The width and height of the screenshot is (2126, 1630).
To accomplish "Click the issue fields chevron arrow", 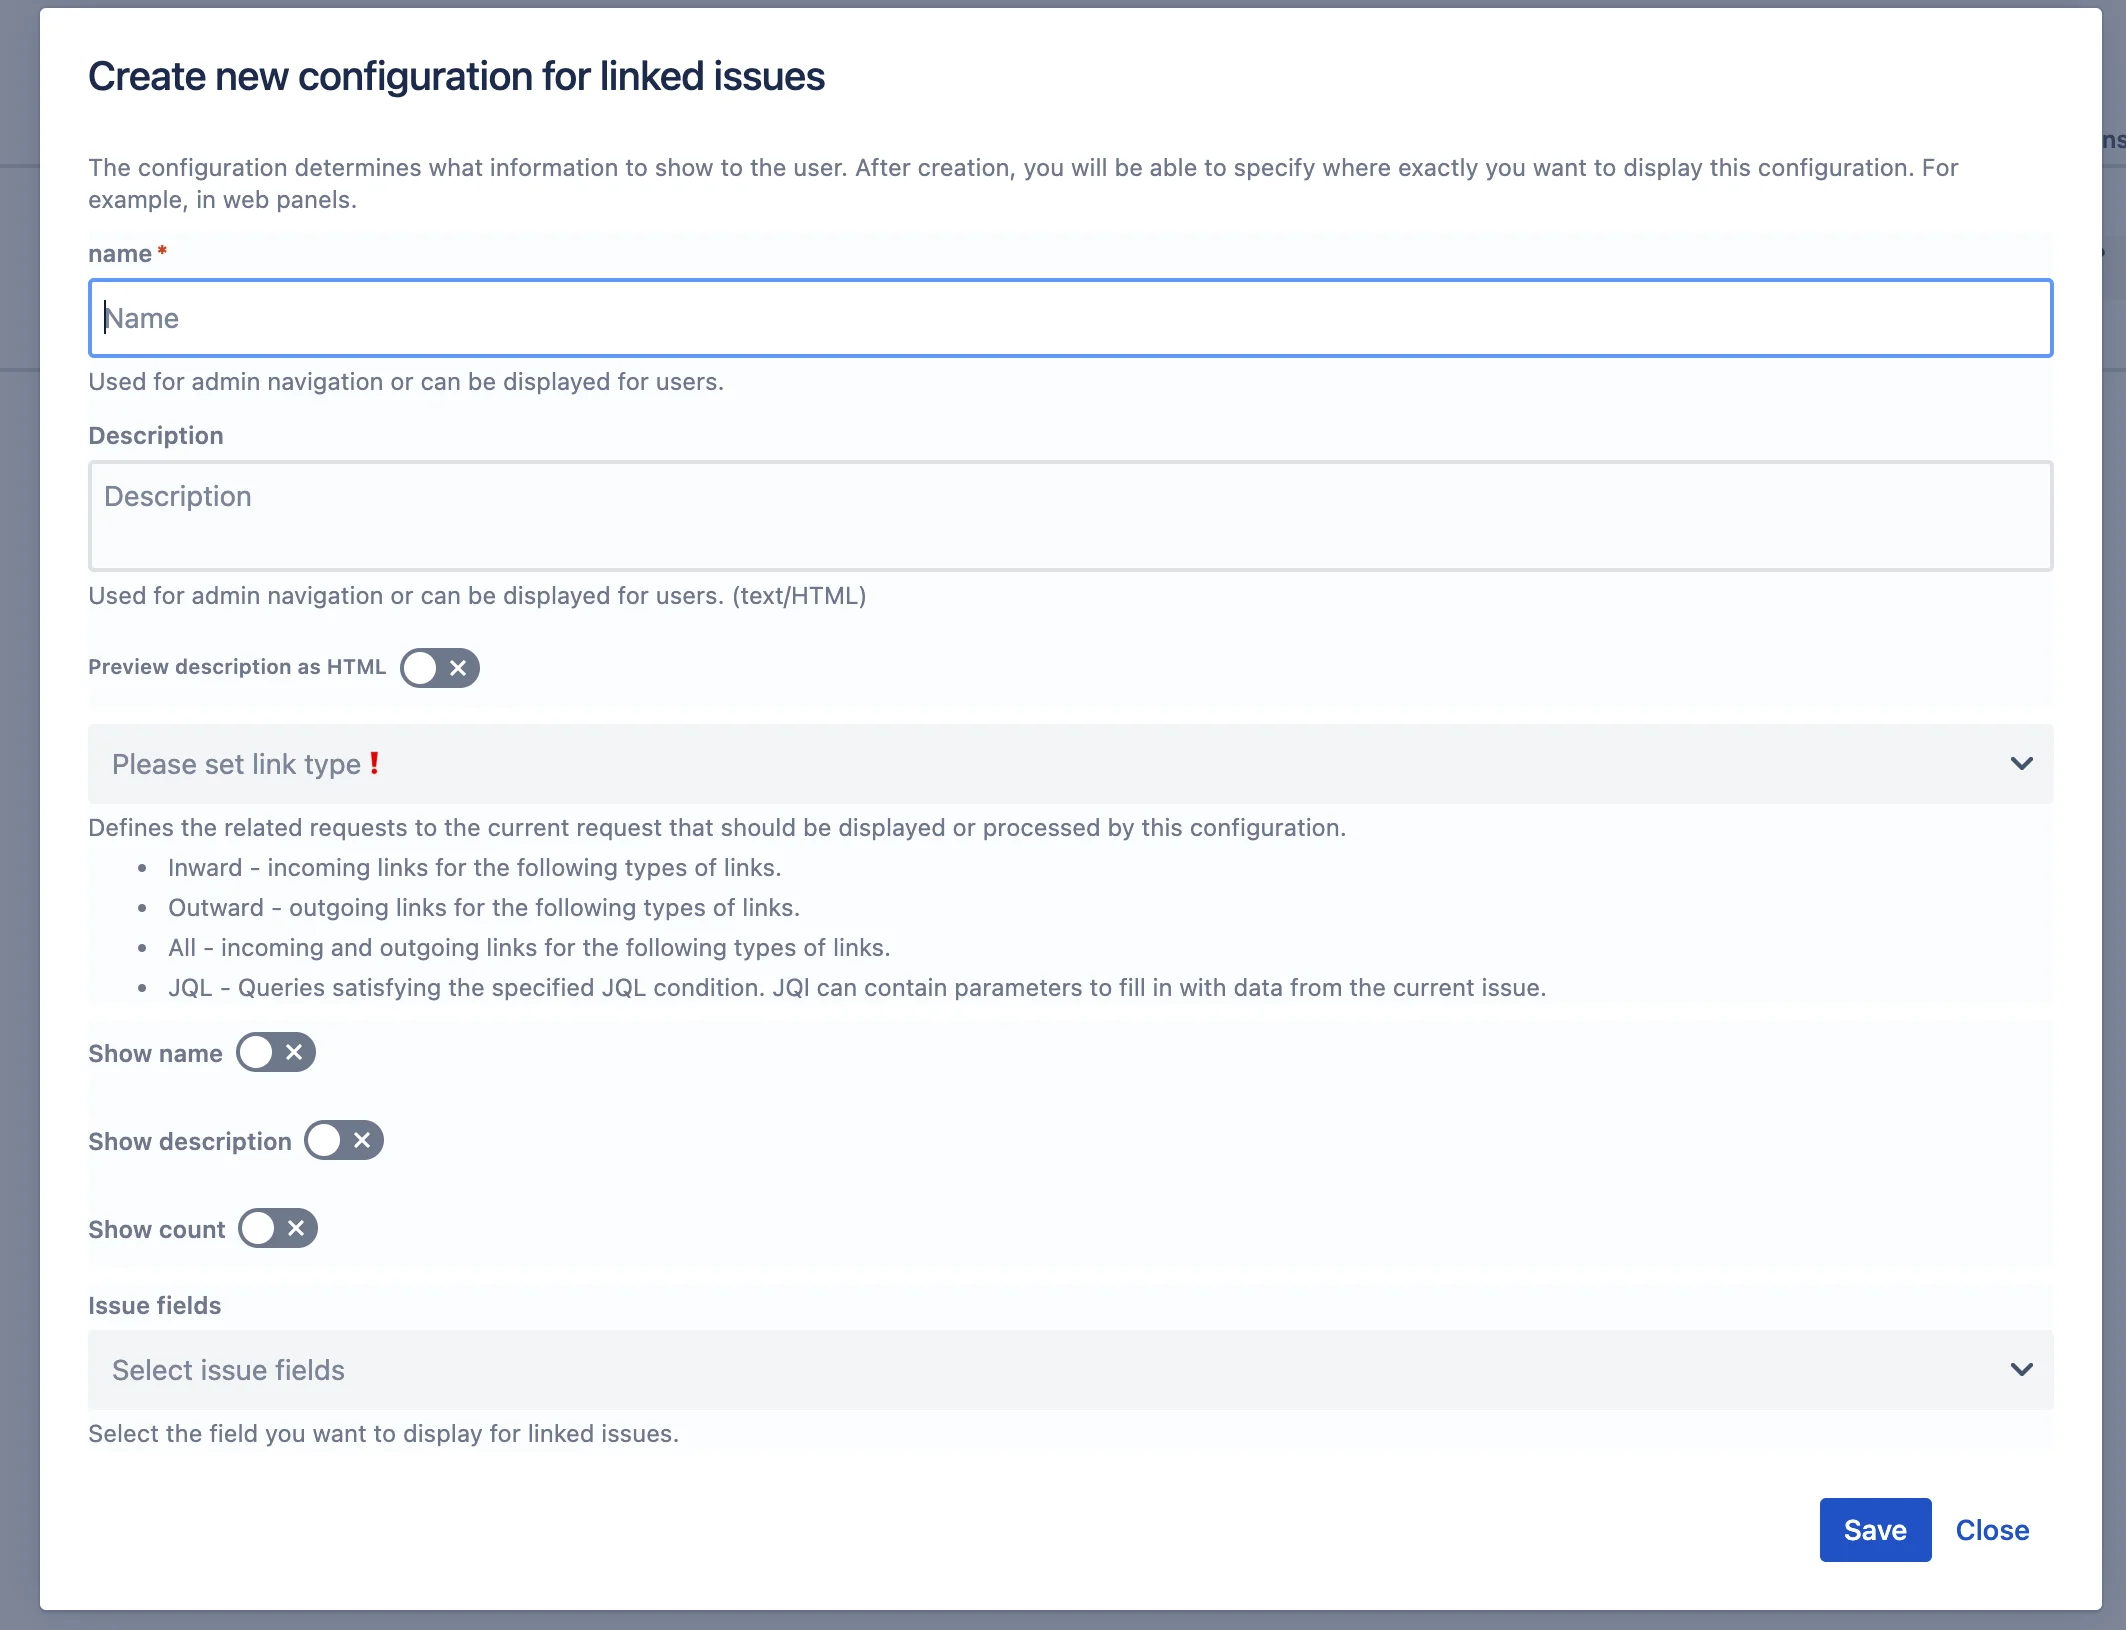I will pos(2021,1370).
